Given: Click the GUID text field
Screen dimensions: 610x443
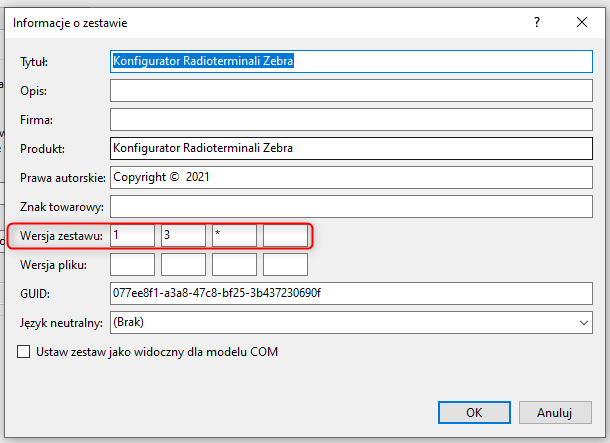Looking at the screenshot, I should pos(350,294).
